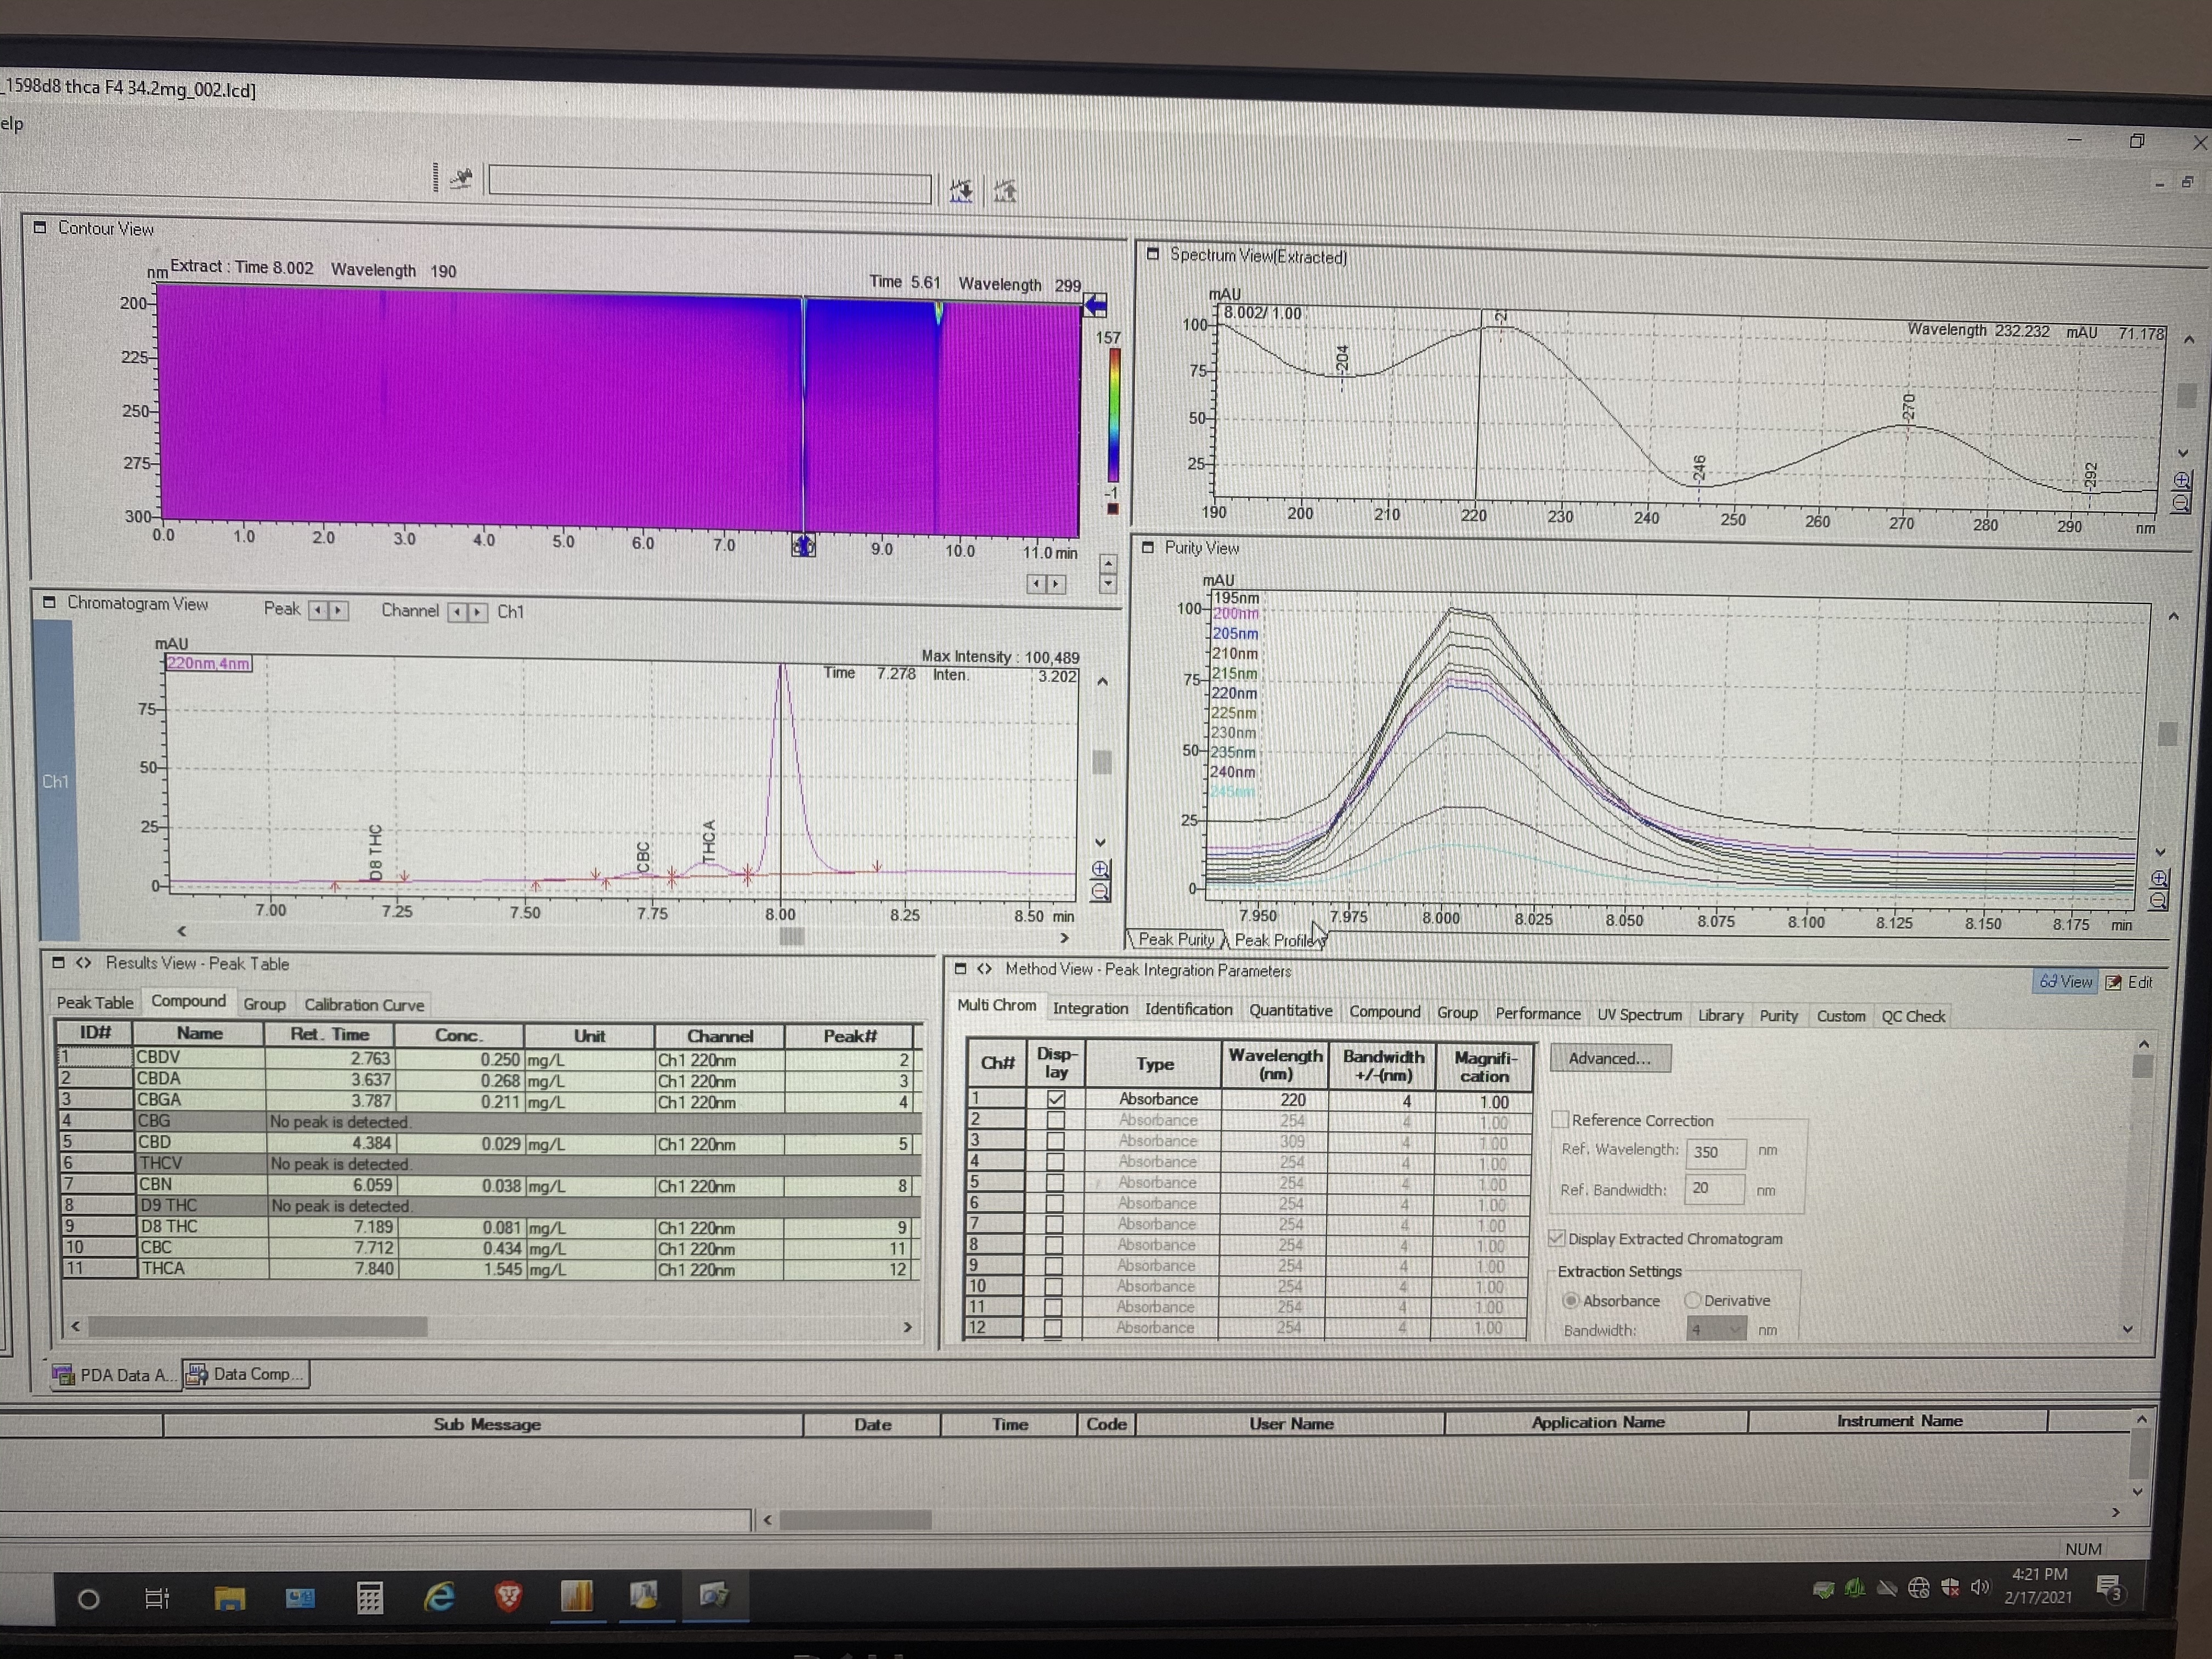This screenshot has width=2212, height=1659.
Task: Click the Results table horizontal scrollbar
Action: click(258, 1326)
